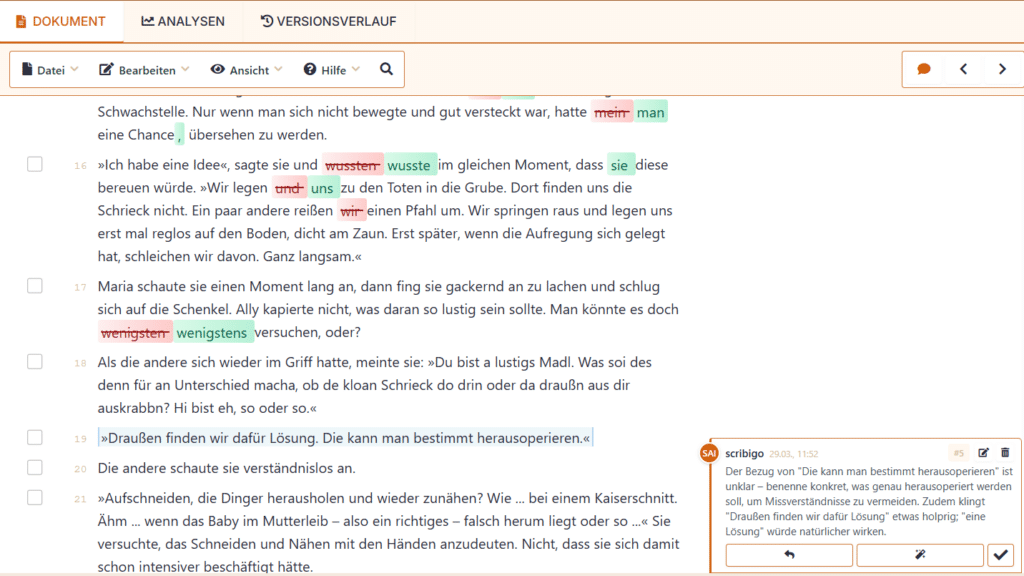Click the reply arrow icon in the comment
The height and width of the screenshot is (576, 1024).
pos(788,555)
